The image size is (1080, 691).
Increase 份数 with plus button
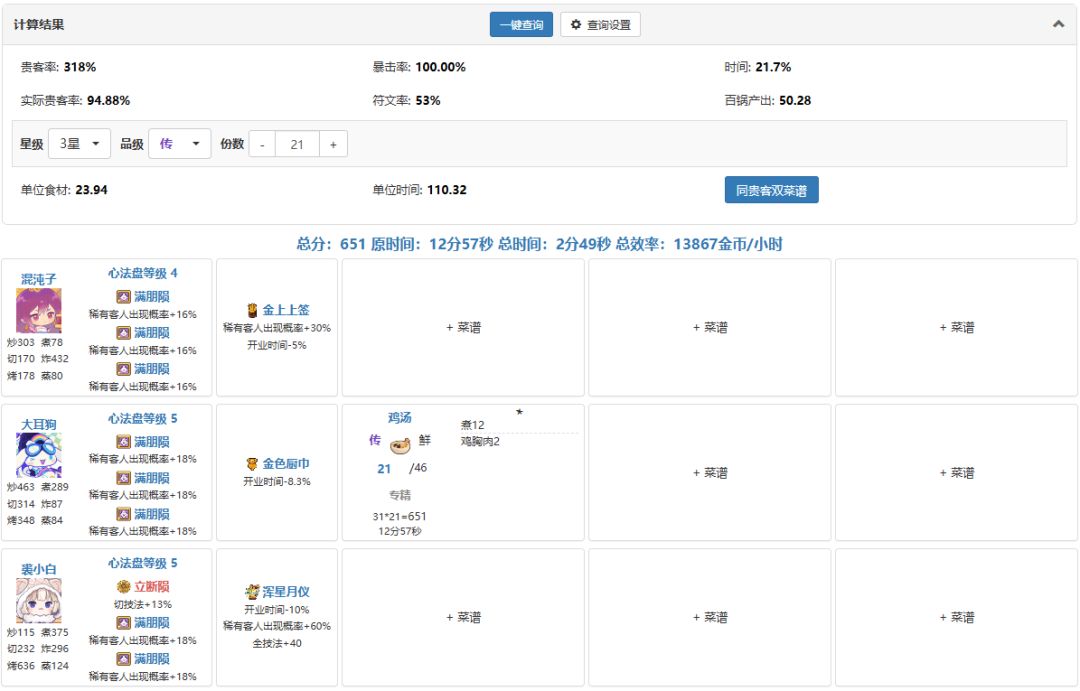[x=333, y=144]
